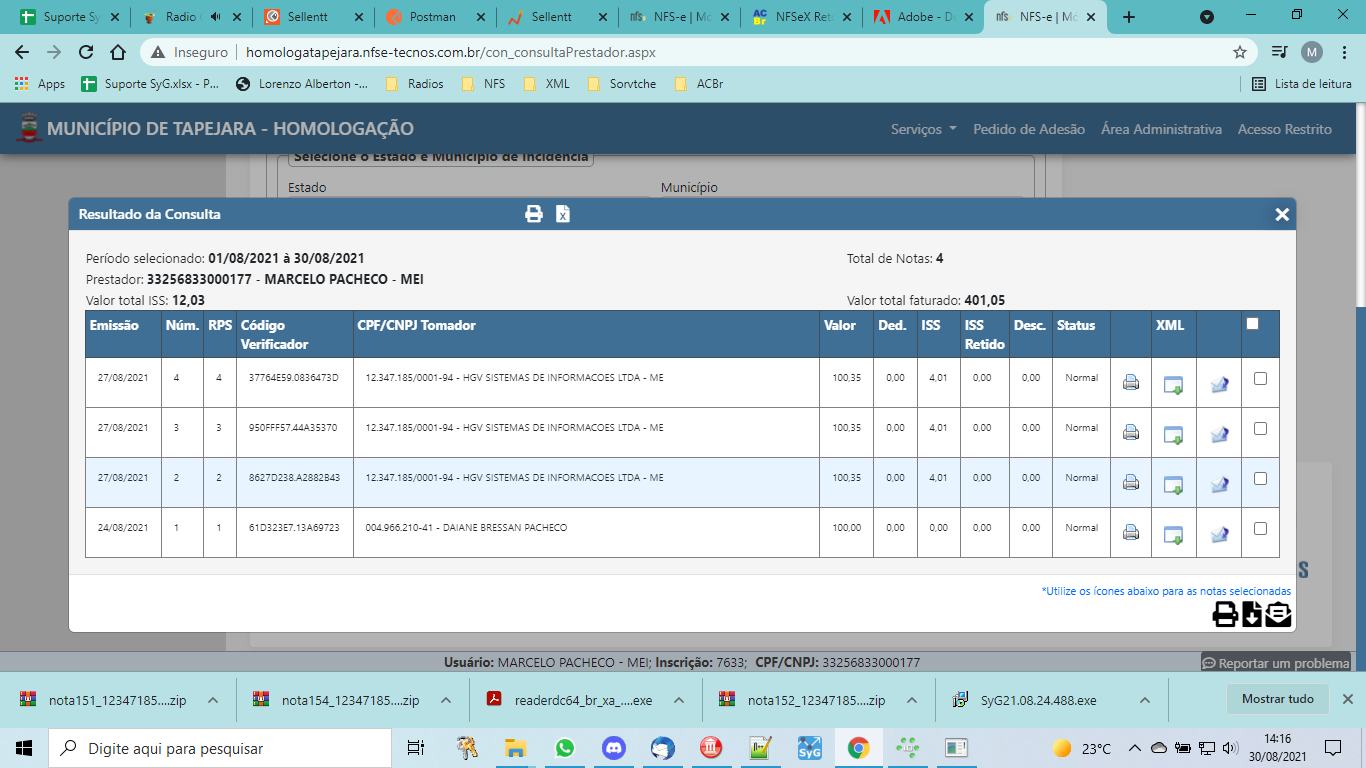Expand options for nota154 zip download
Screen dimensions: 1366x768
click(446, 700)
